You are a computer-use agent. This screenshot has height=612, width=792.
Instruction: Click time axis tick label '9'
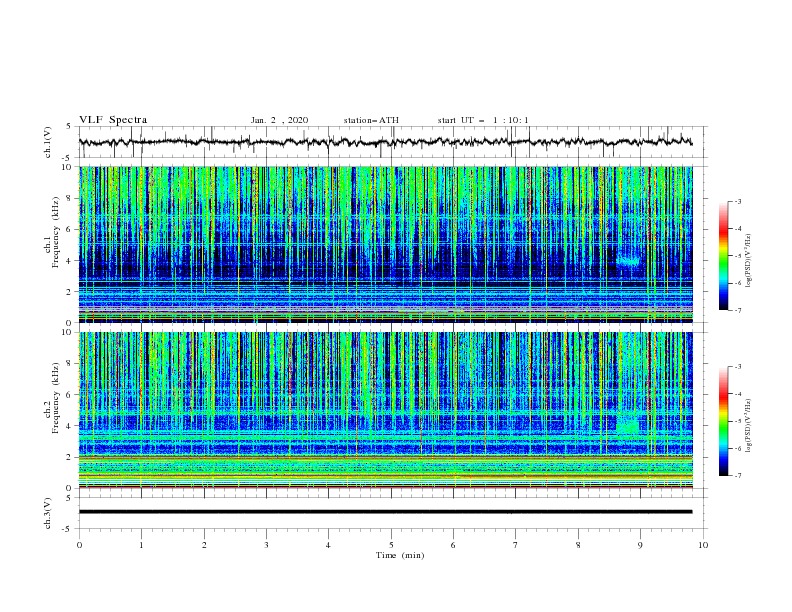click(641, 545)
